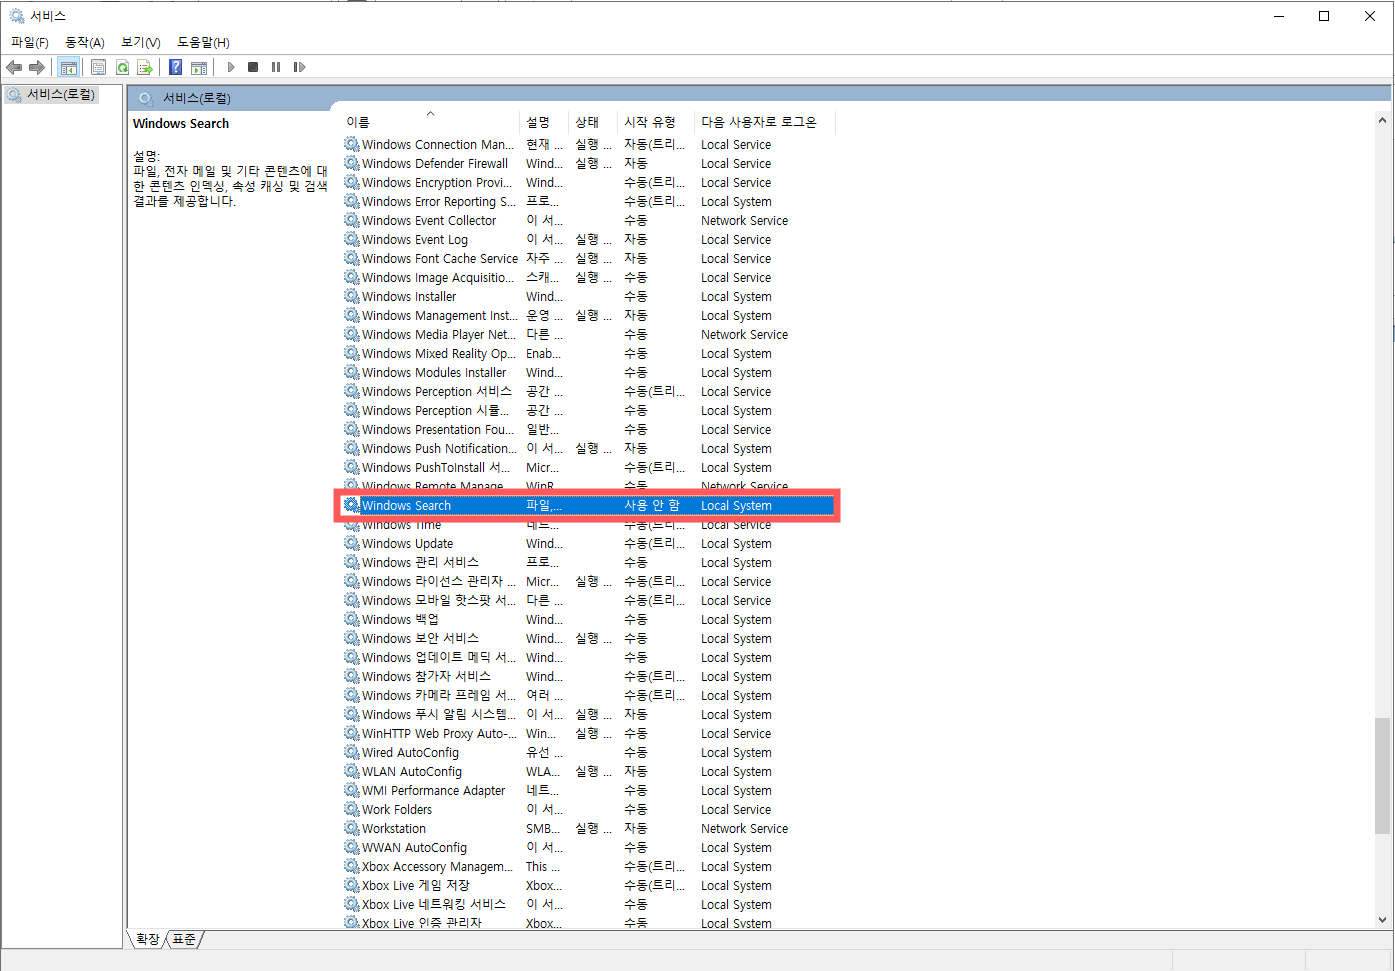Image resolution: width=1395 pixels, height=971 pixels.
Task: Click gear icon of Workstation service
Action: [x=352, y=828]
